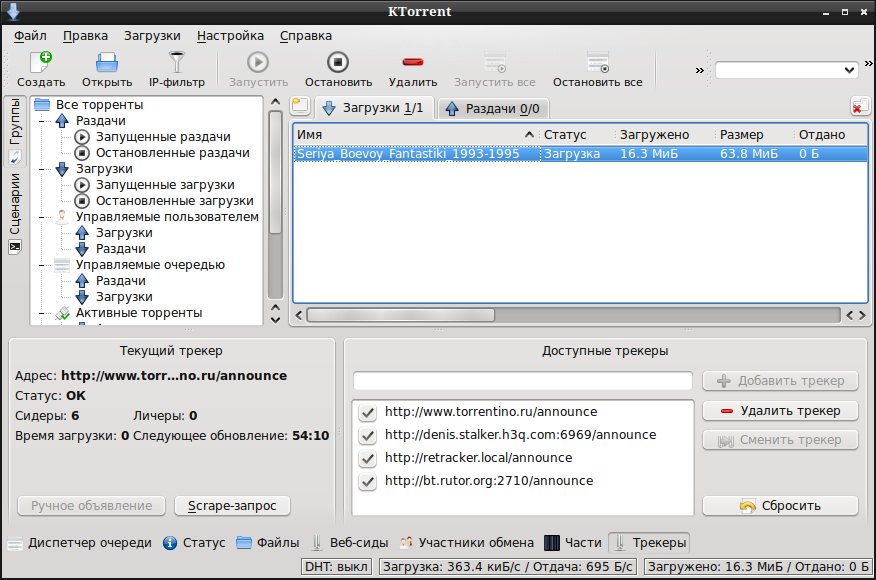Collapse the Загрузки tree branch
This screenshot has height=580, width=876.
(42, 169)
